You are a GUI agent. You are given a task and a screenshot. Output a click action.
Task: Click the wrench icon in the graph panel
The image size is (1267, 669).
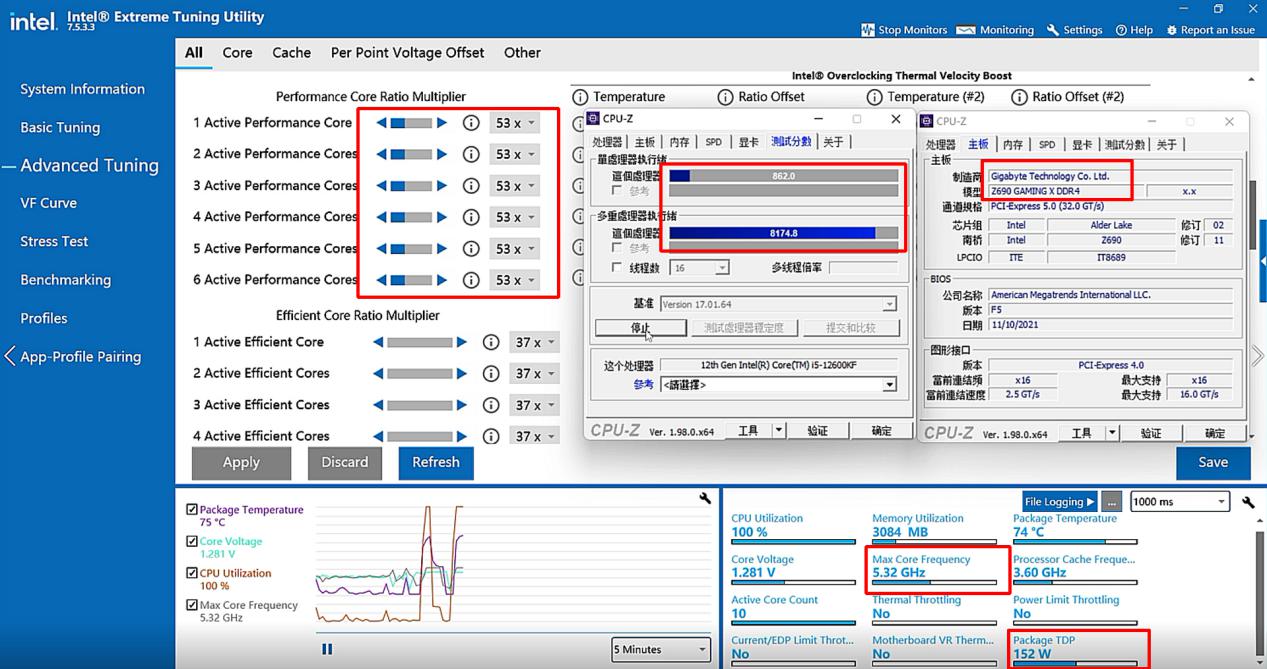pyautogui.click(x=705, y=498)
